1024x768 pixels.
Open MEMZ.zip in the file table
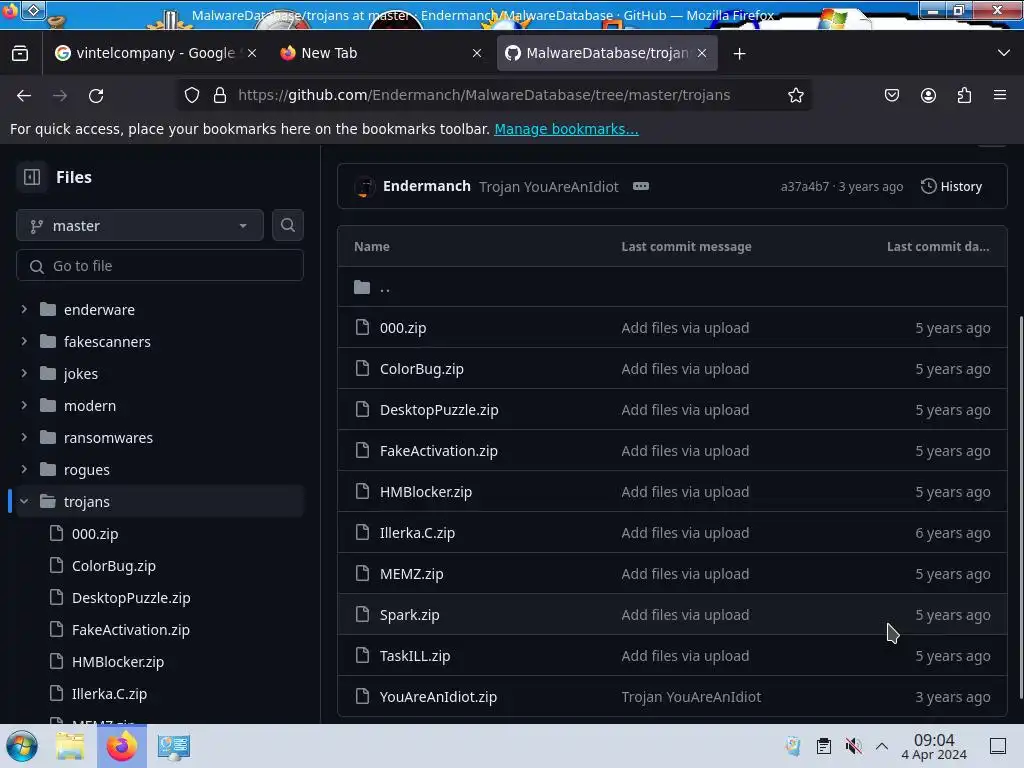click(411, 574)
